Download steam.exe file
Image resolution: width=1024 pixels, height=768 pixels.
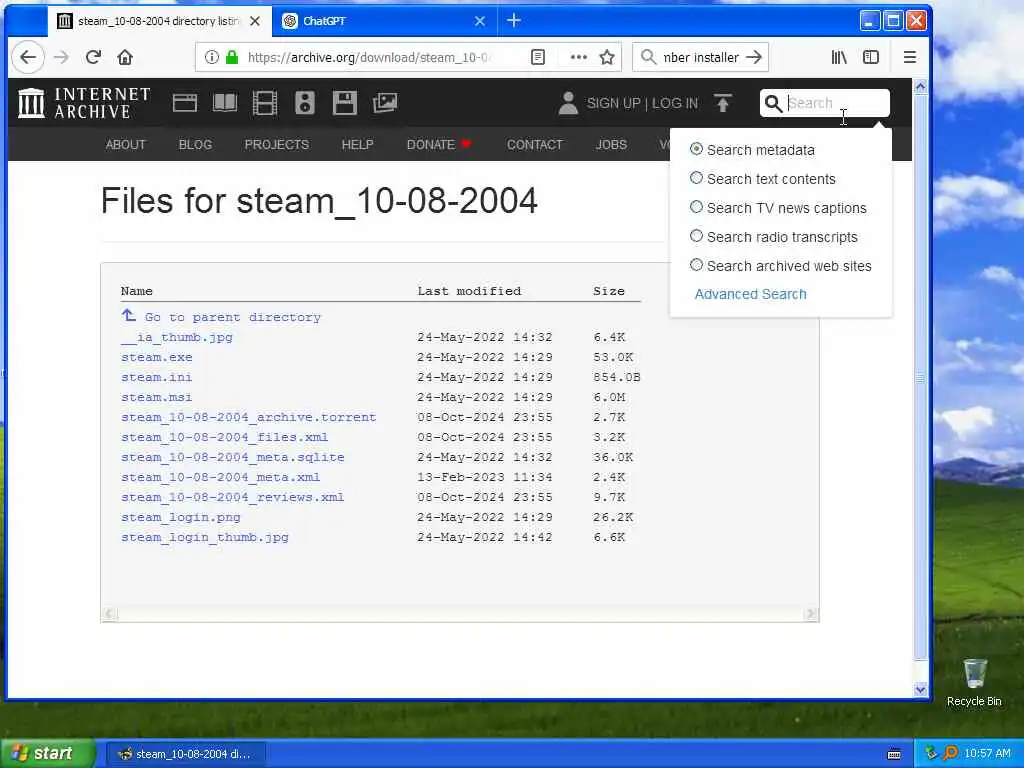pos(156,357)
